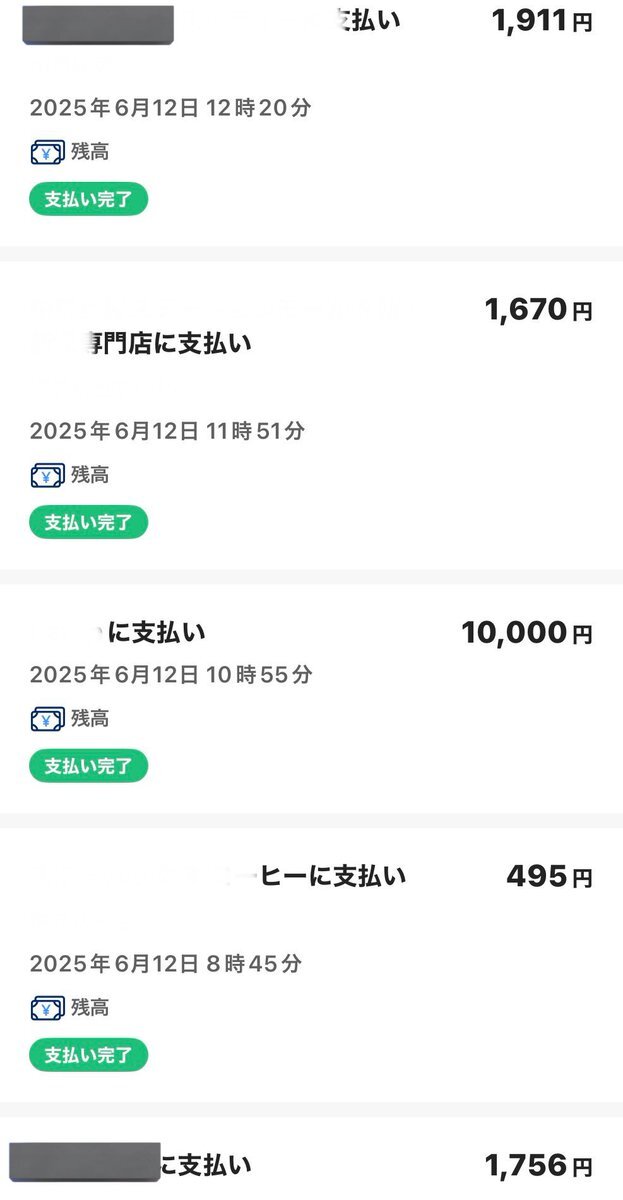623x1200 pixels.
Task: Open the 495円 payment amount
Action: click(549, 877)
